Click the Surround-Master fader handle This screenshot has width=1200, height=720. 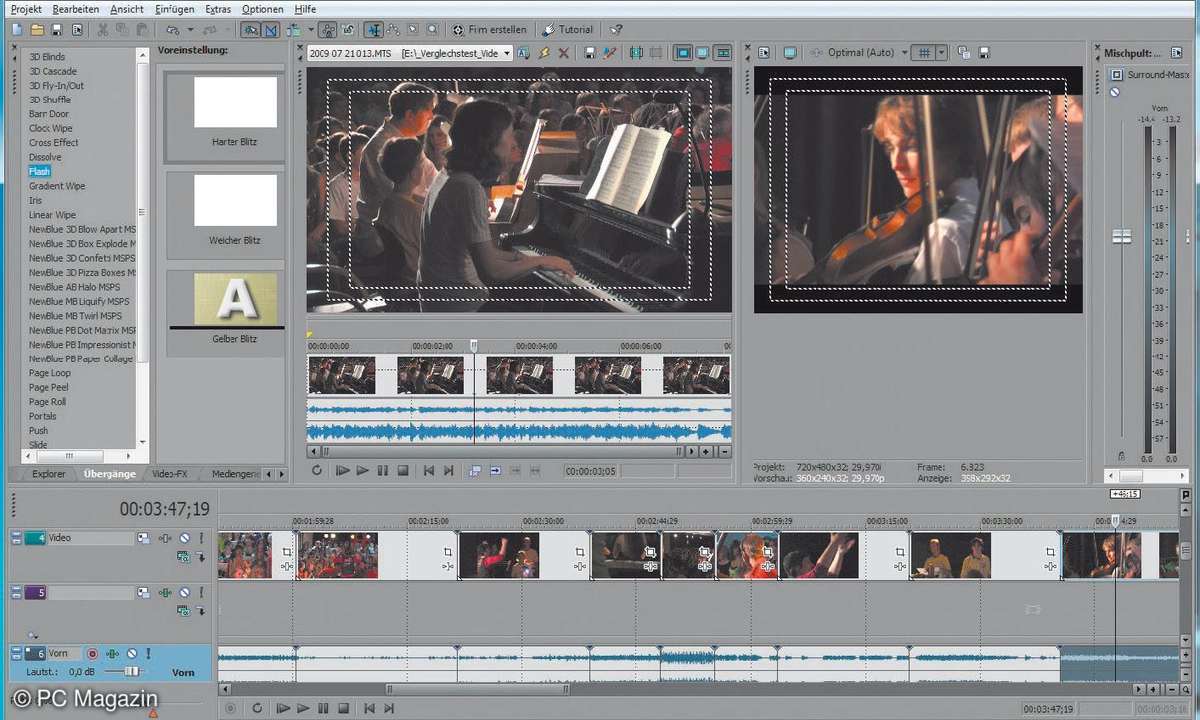1122,236
